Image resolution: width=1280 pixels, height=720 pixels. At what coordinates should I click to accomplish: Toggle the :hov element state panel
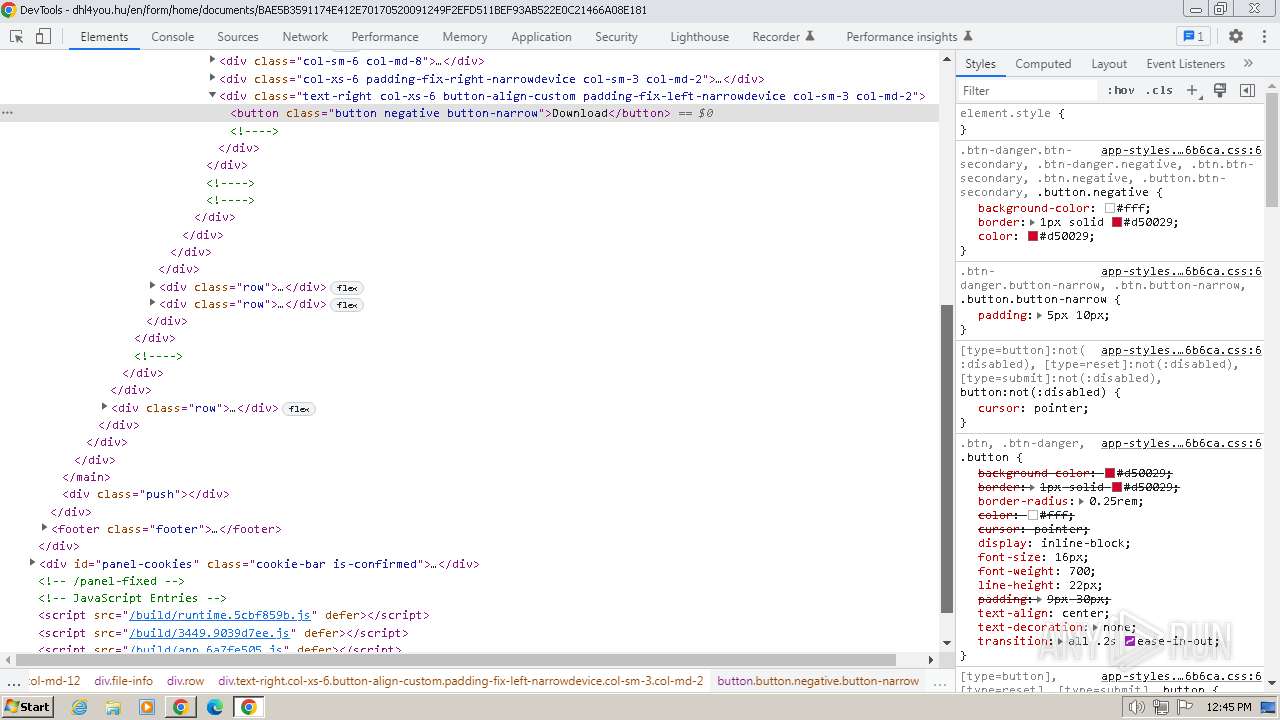pos(1121,90)
